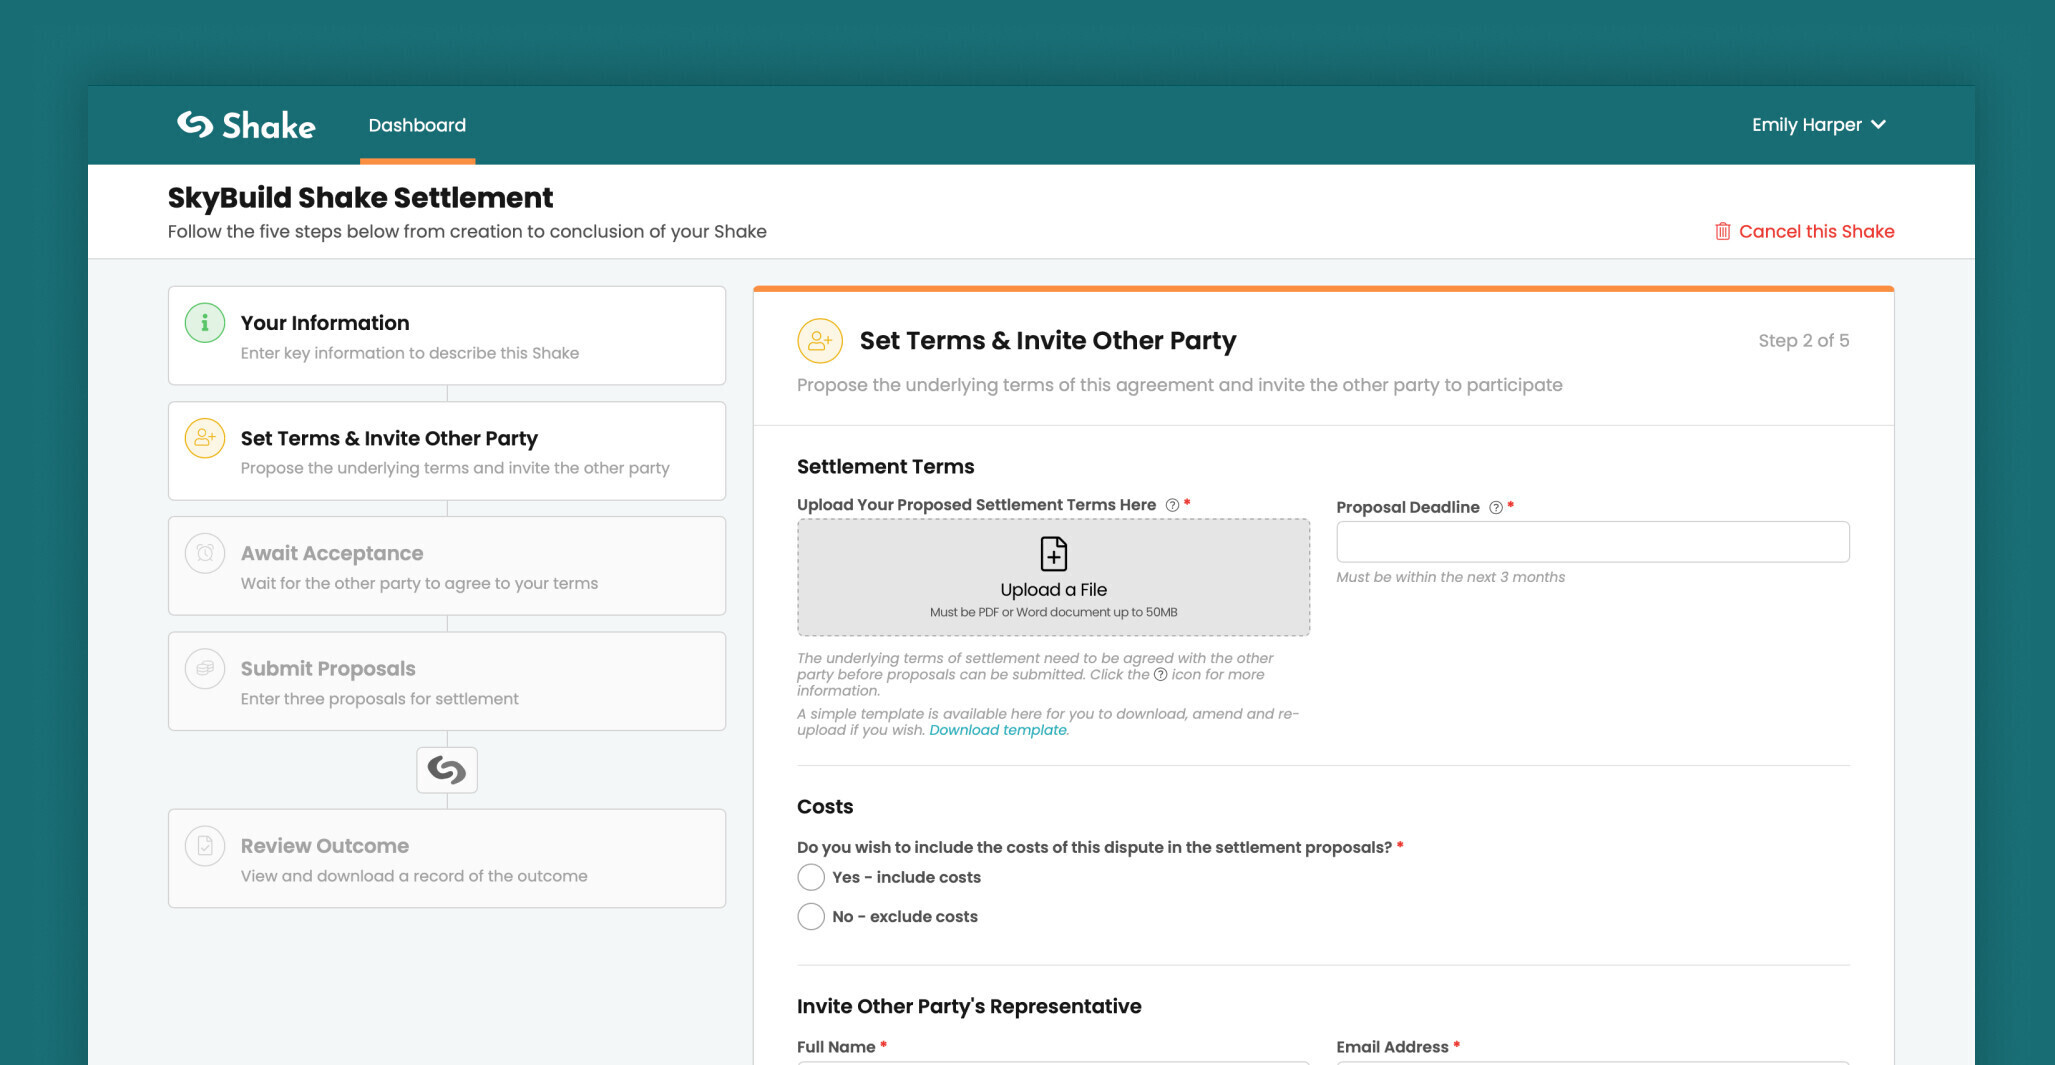Image resolution: width=2055 pixels, height=1065 pixels.
Task: Select the green info icon beside Your Information
Action: 204,322
